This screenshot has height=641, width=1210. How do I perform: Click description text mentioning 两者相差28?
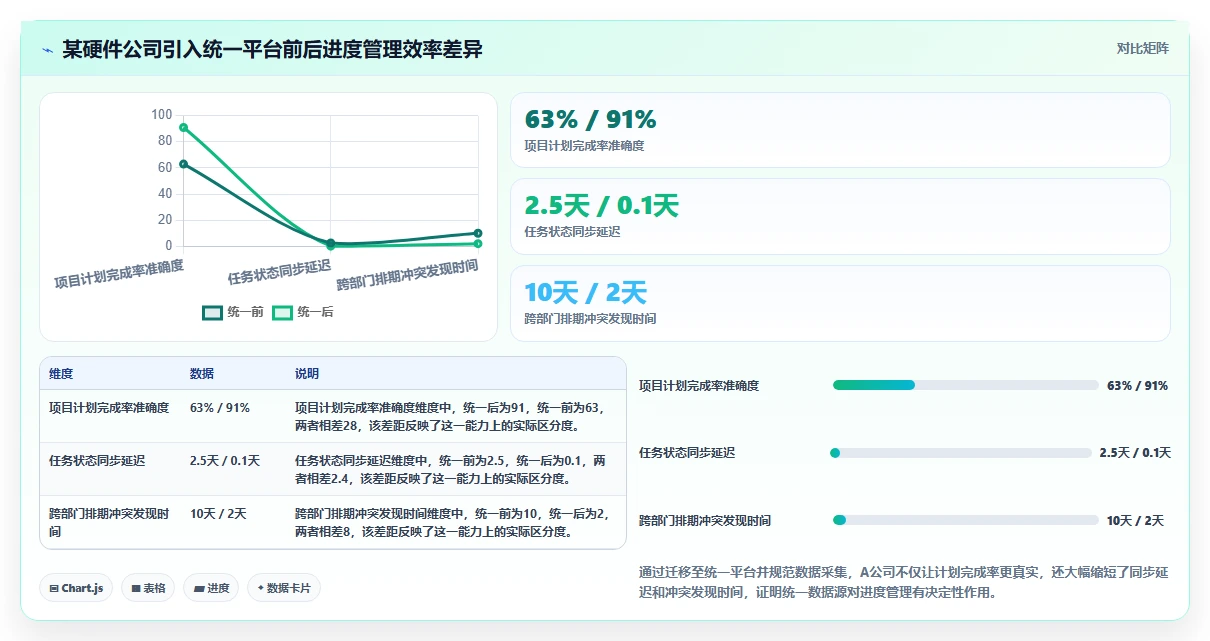[x=450, y=416]
